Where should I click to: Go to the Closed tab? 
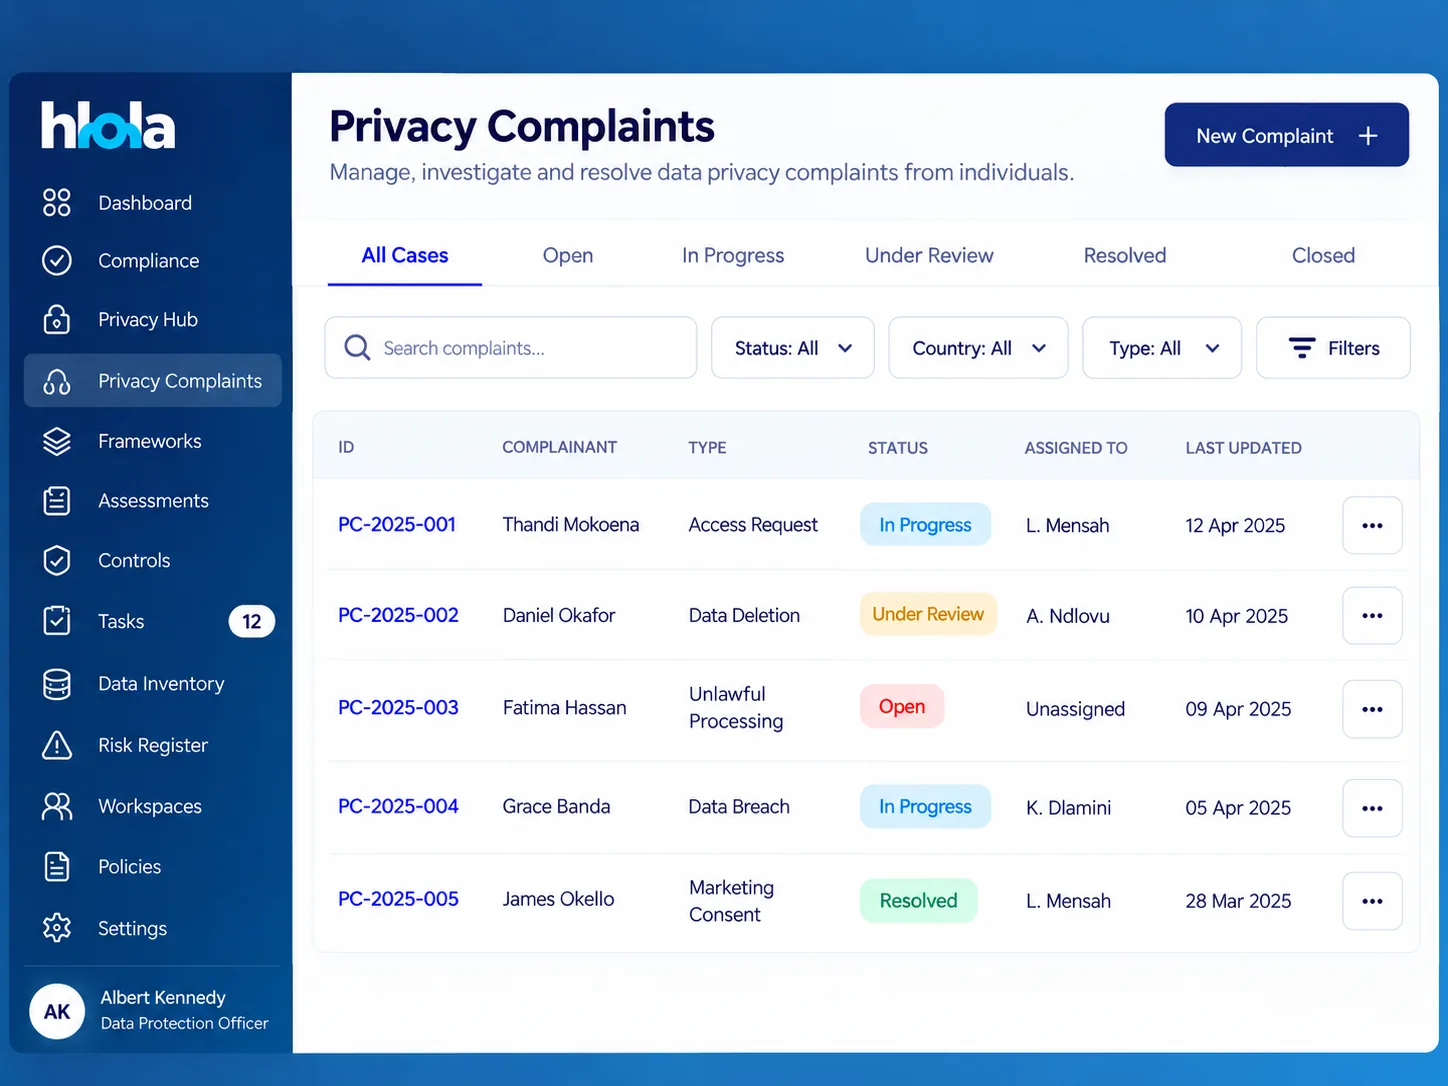click(1323, 255)
